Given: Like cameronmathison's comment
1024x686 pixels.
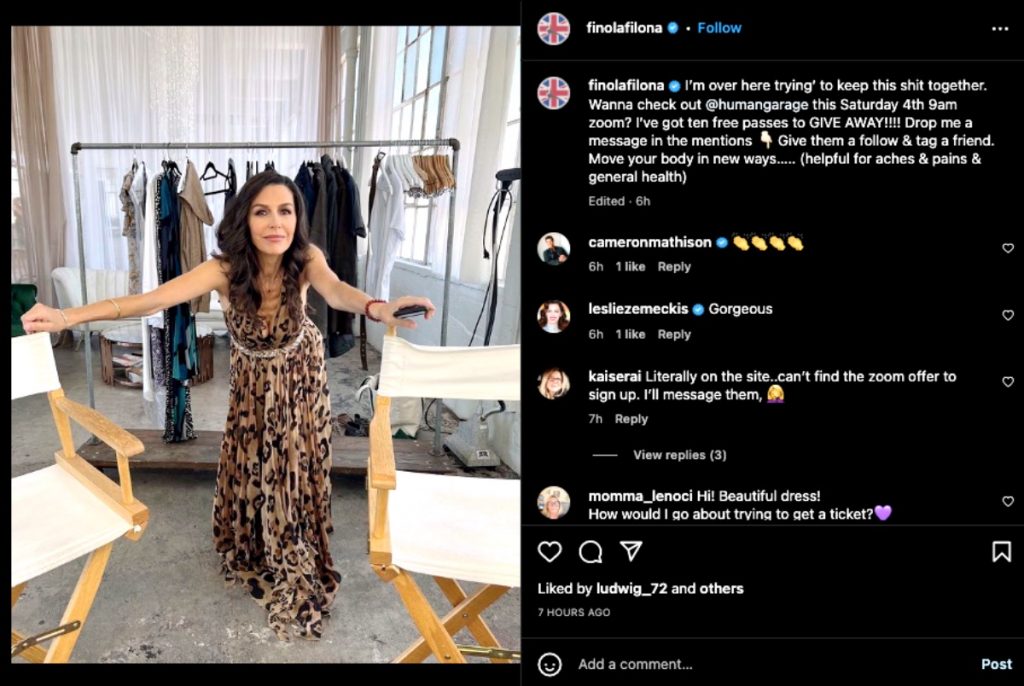Looking at the screenshot, I should pyautogui.click(x=1007, y=248).
